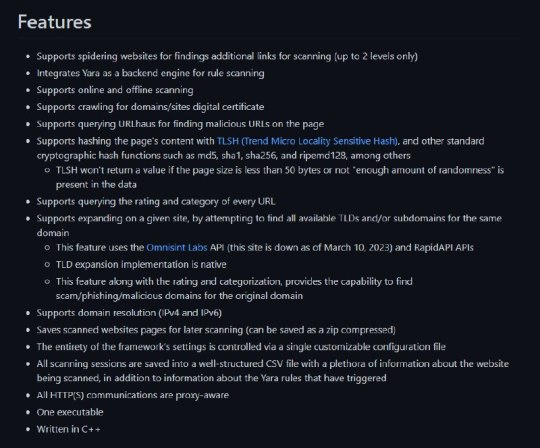Click the 'All HTTP(S) communications are proxy-aware' item

tap(133, 395)
